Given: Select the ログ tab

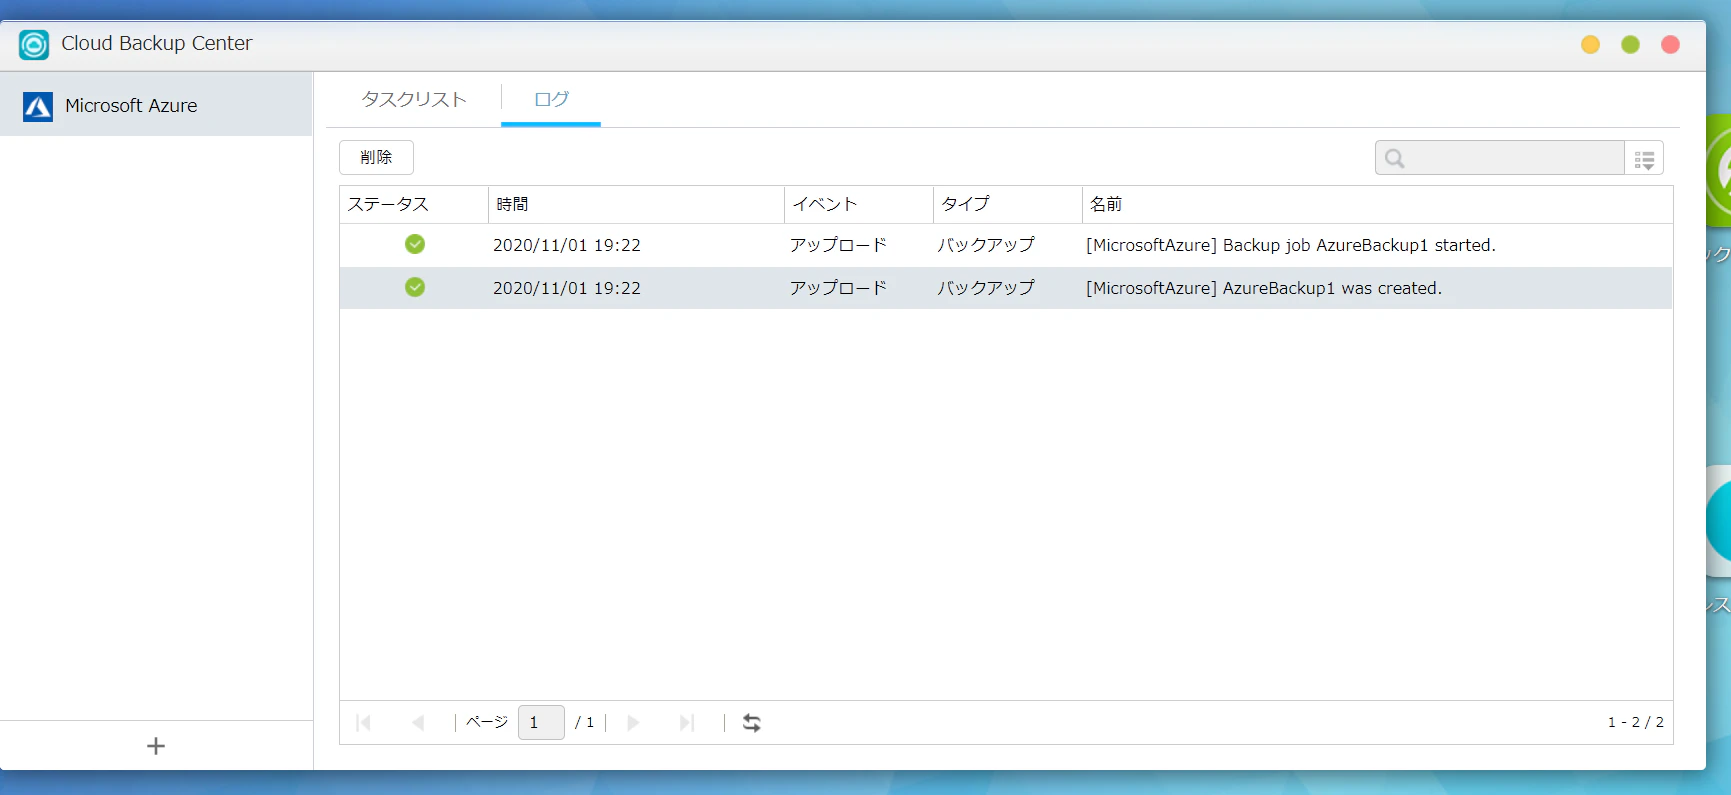Looking at the screenshot, I should click(x=551, y=99).
